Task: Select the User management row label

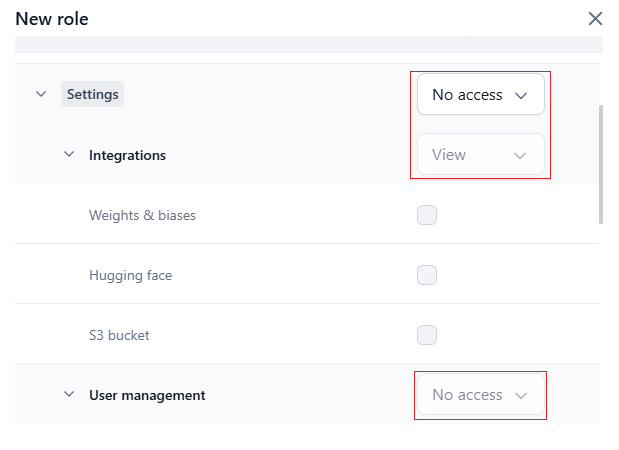Action: pos(147,395)
